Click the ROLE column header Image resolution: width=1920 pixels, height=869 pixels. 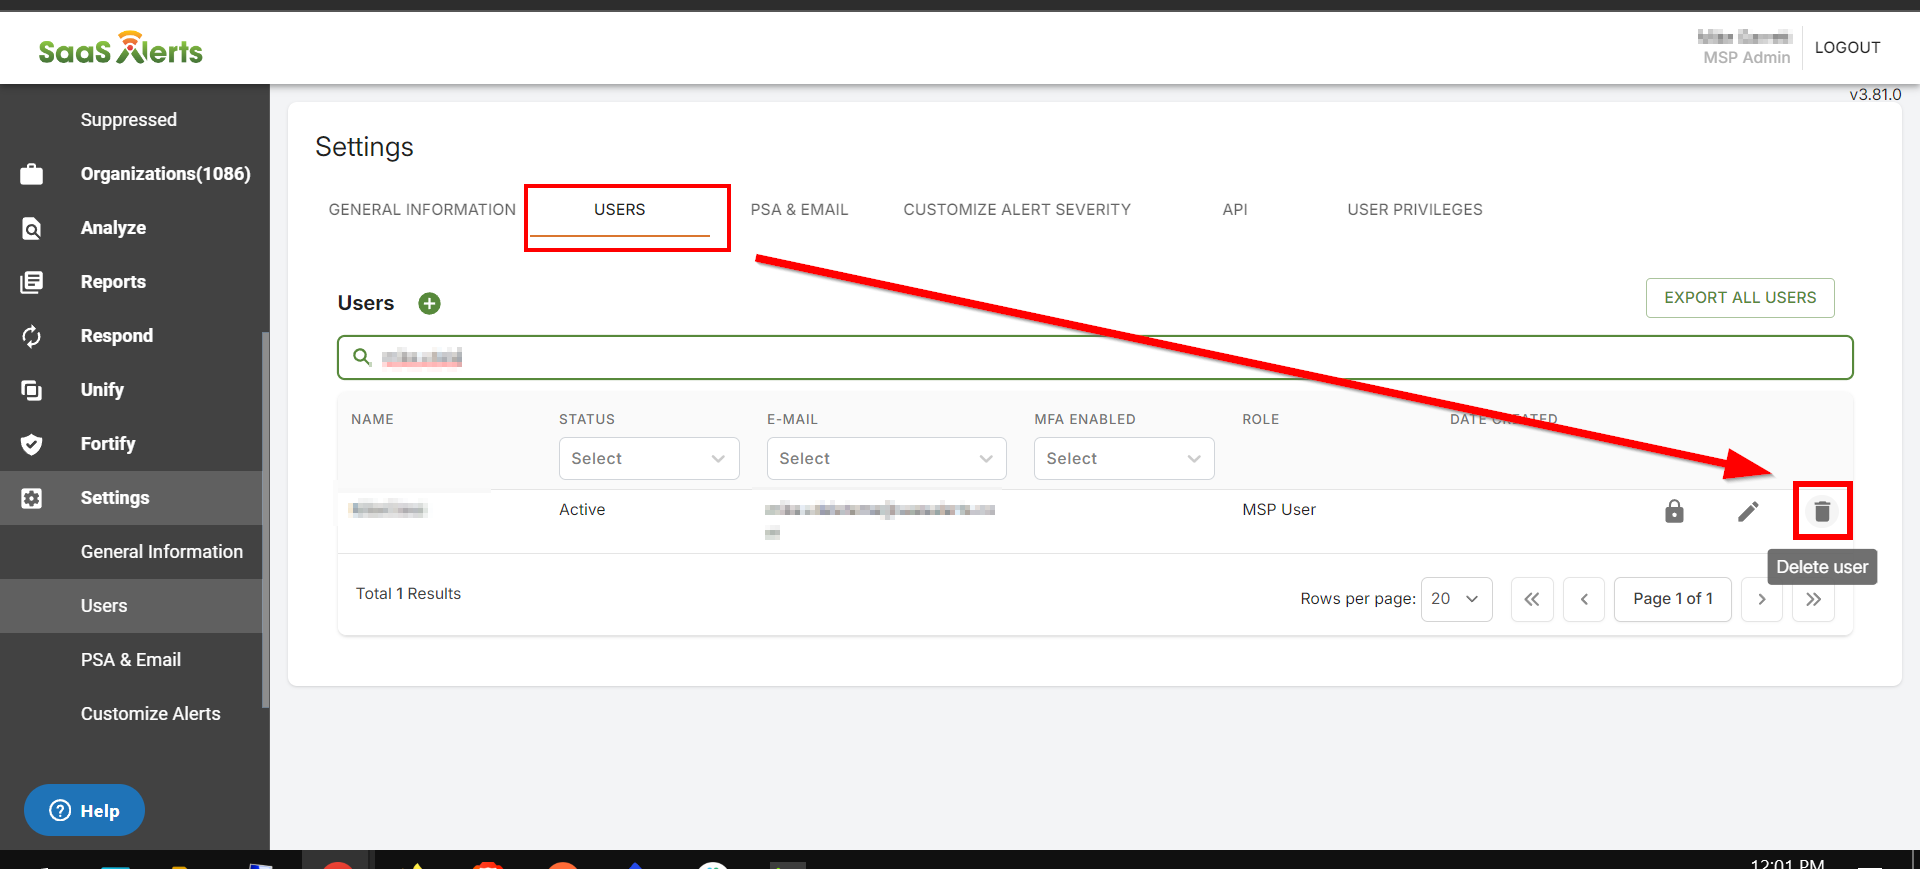(x=1261, y=419)
